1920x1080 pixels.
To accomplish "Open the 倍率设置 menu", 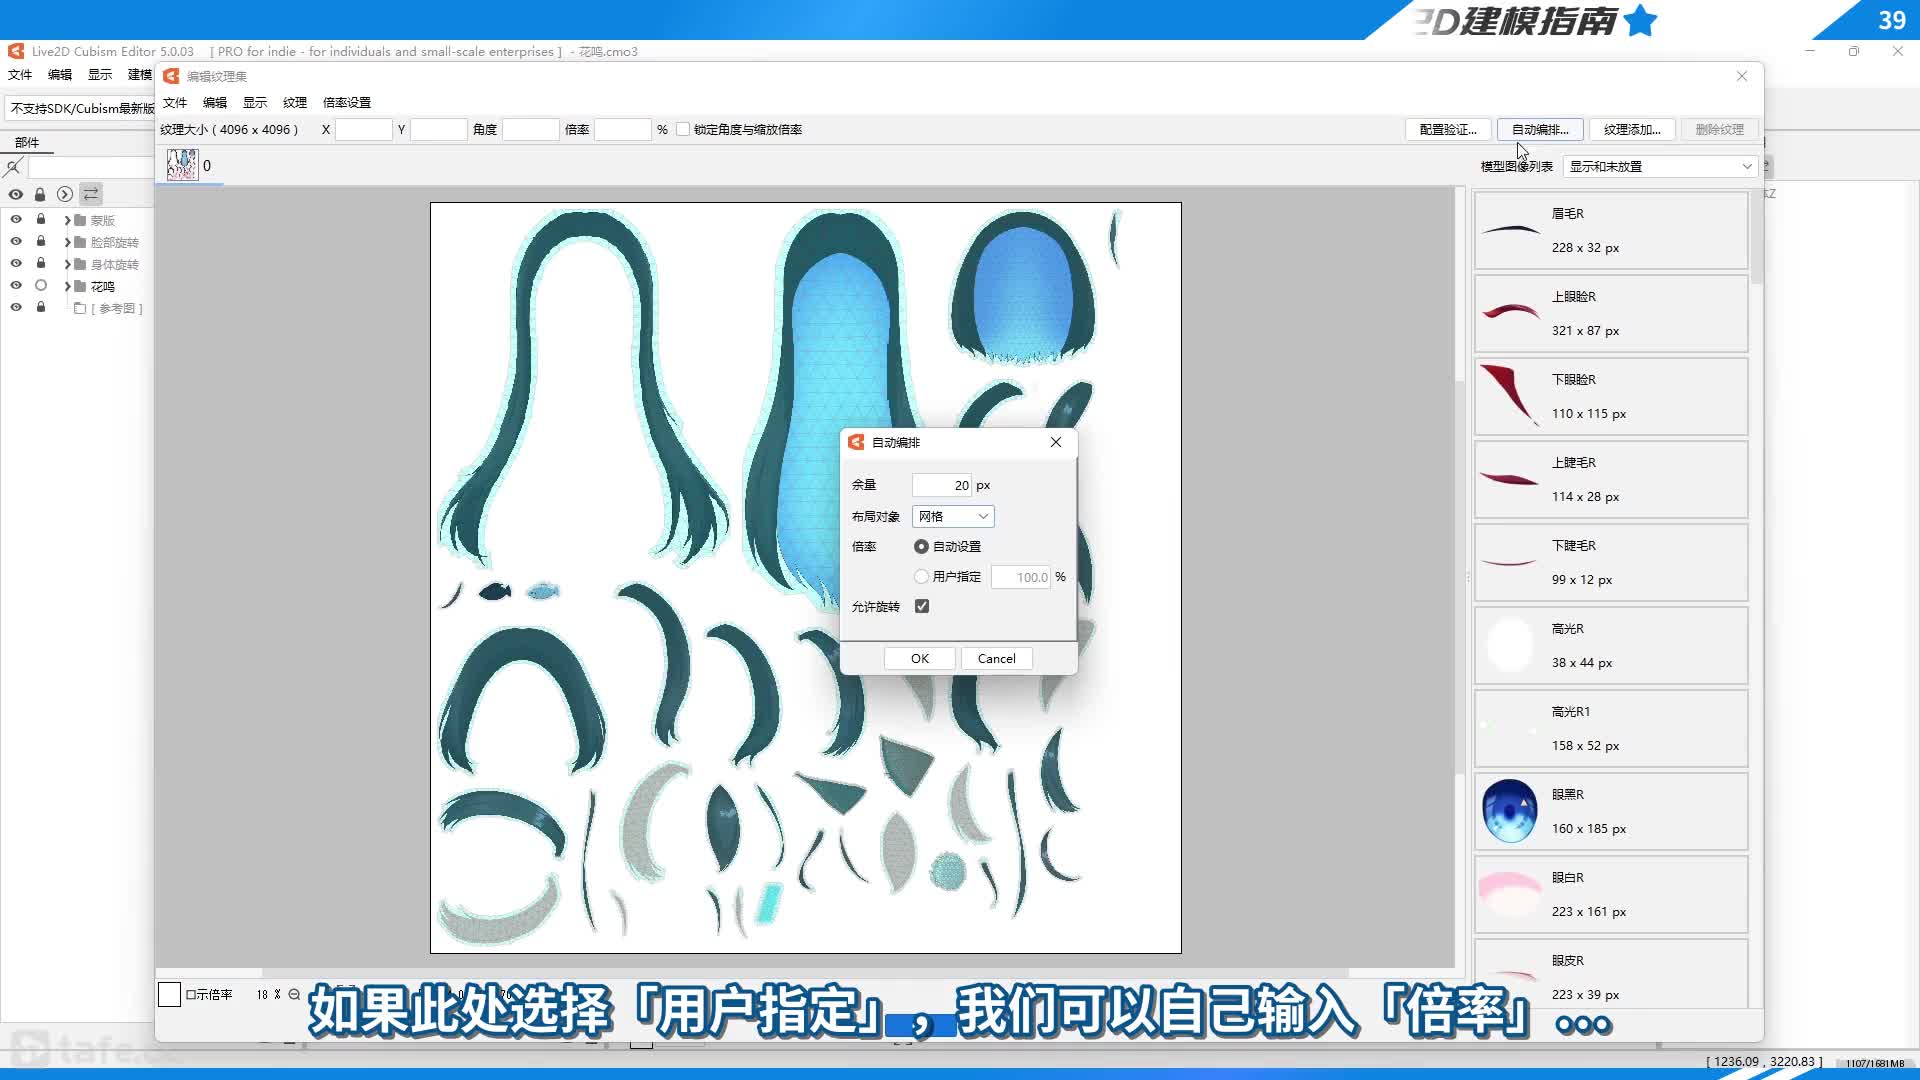I will tap(347, 102).
